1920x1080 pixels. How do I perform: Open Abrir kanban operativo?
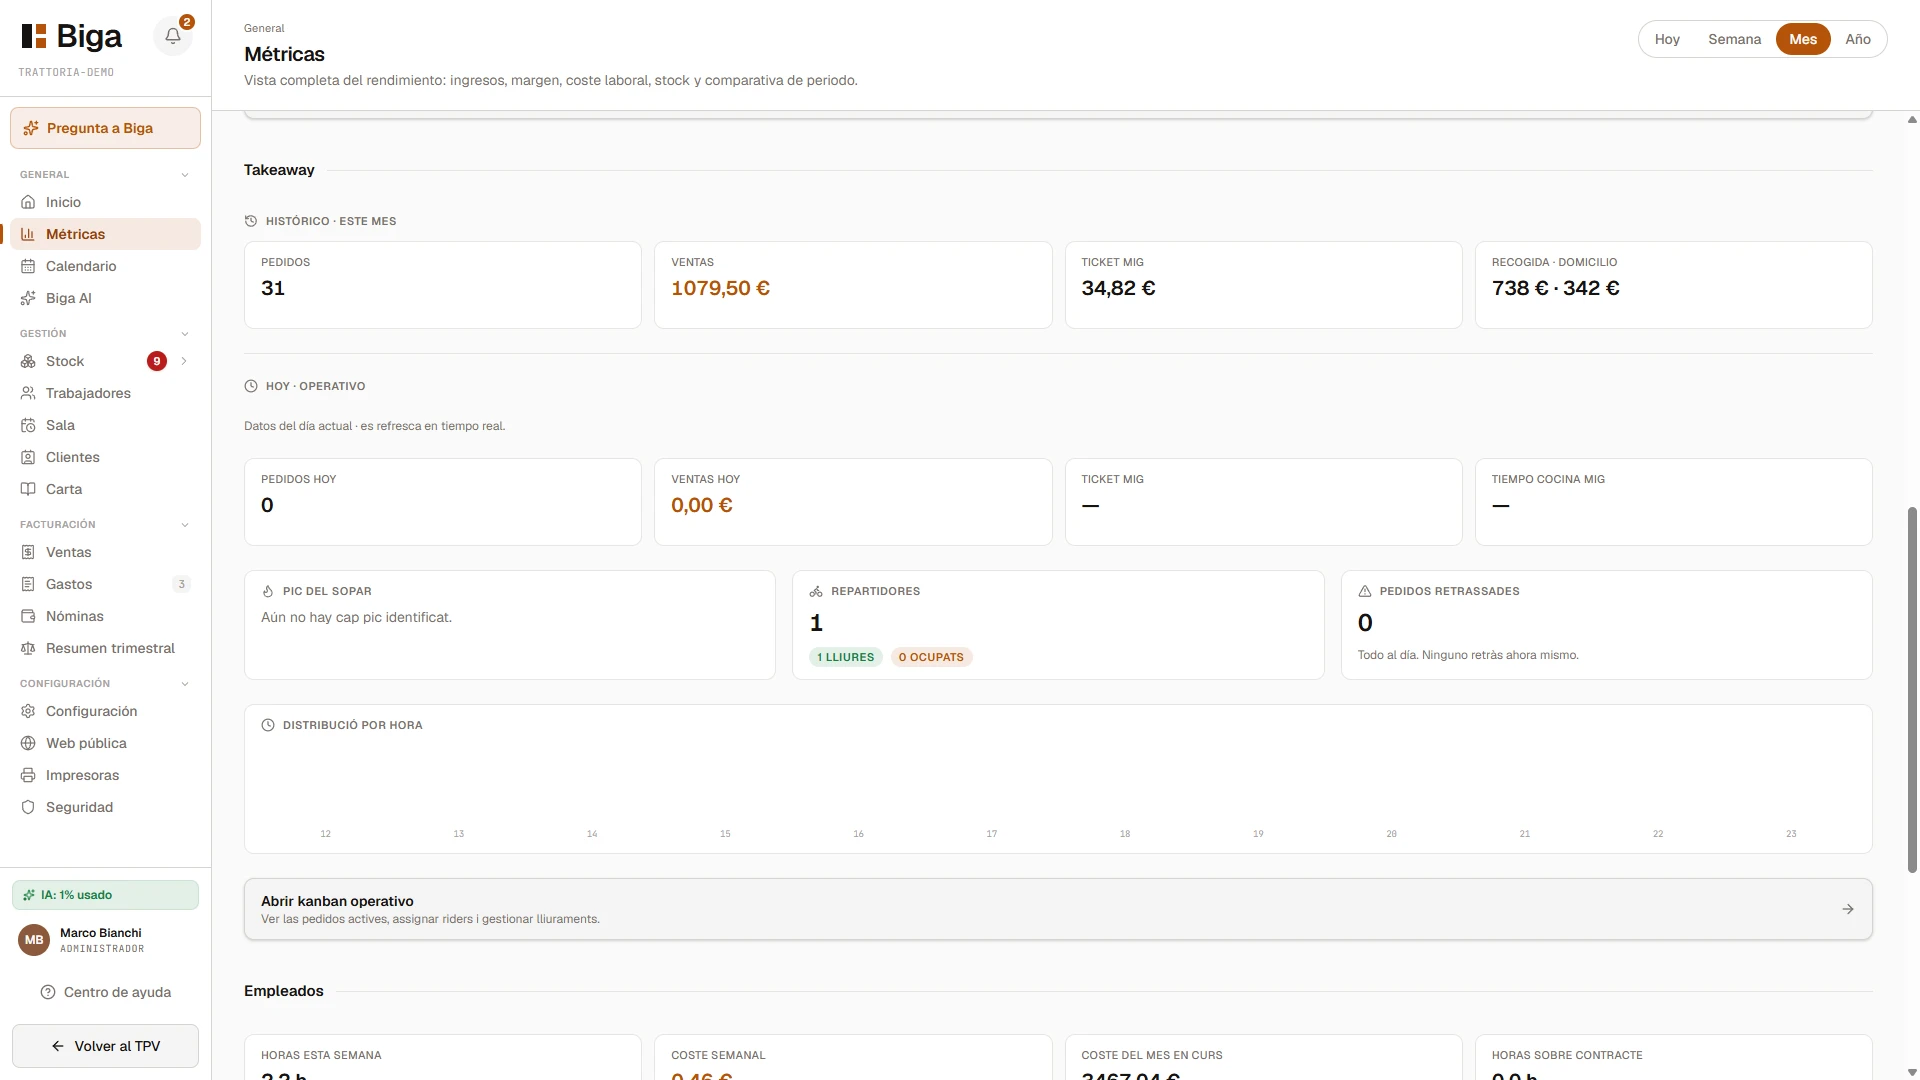click(x=1058, y=909)
